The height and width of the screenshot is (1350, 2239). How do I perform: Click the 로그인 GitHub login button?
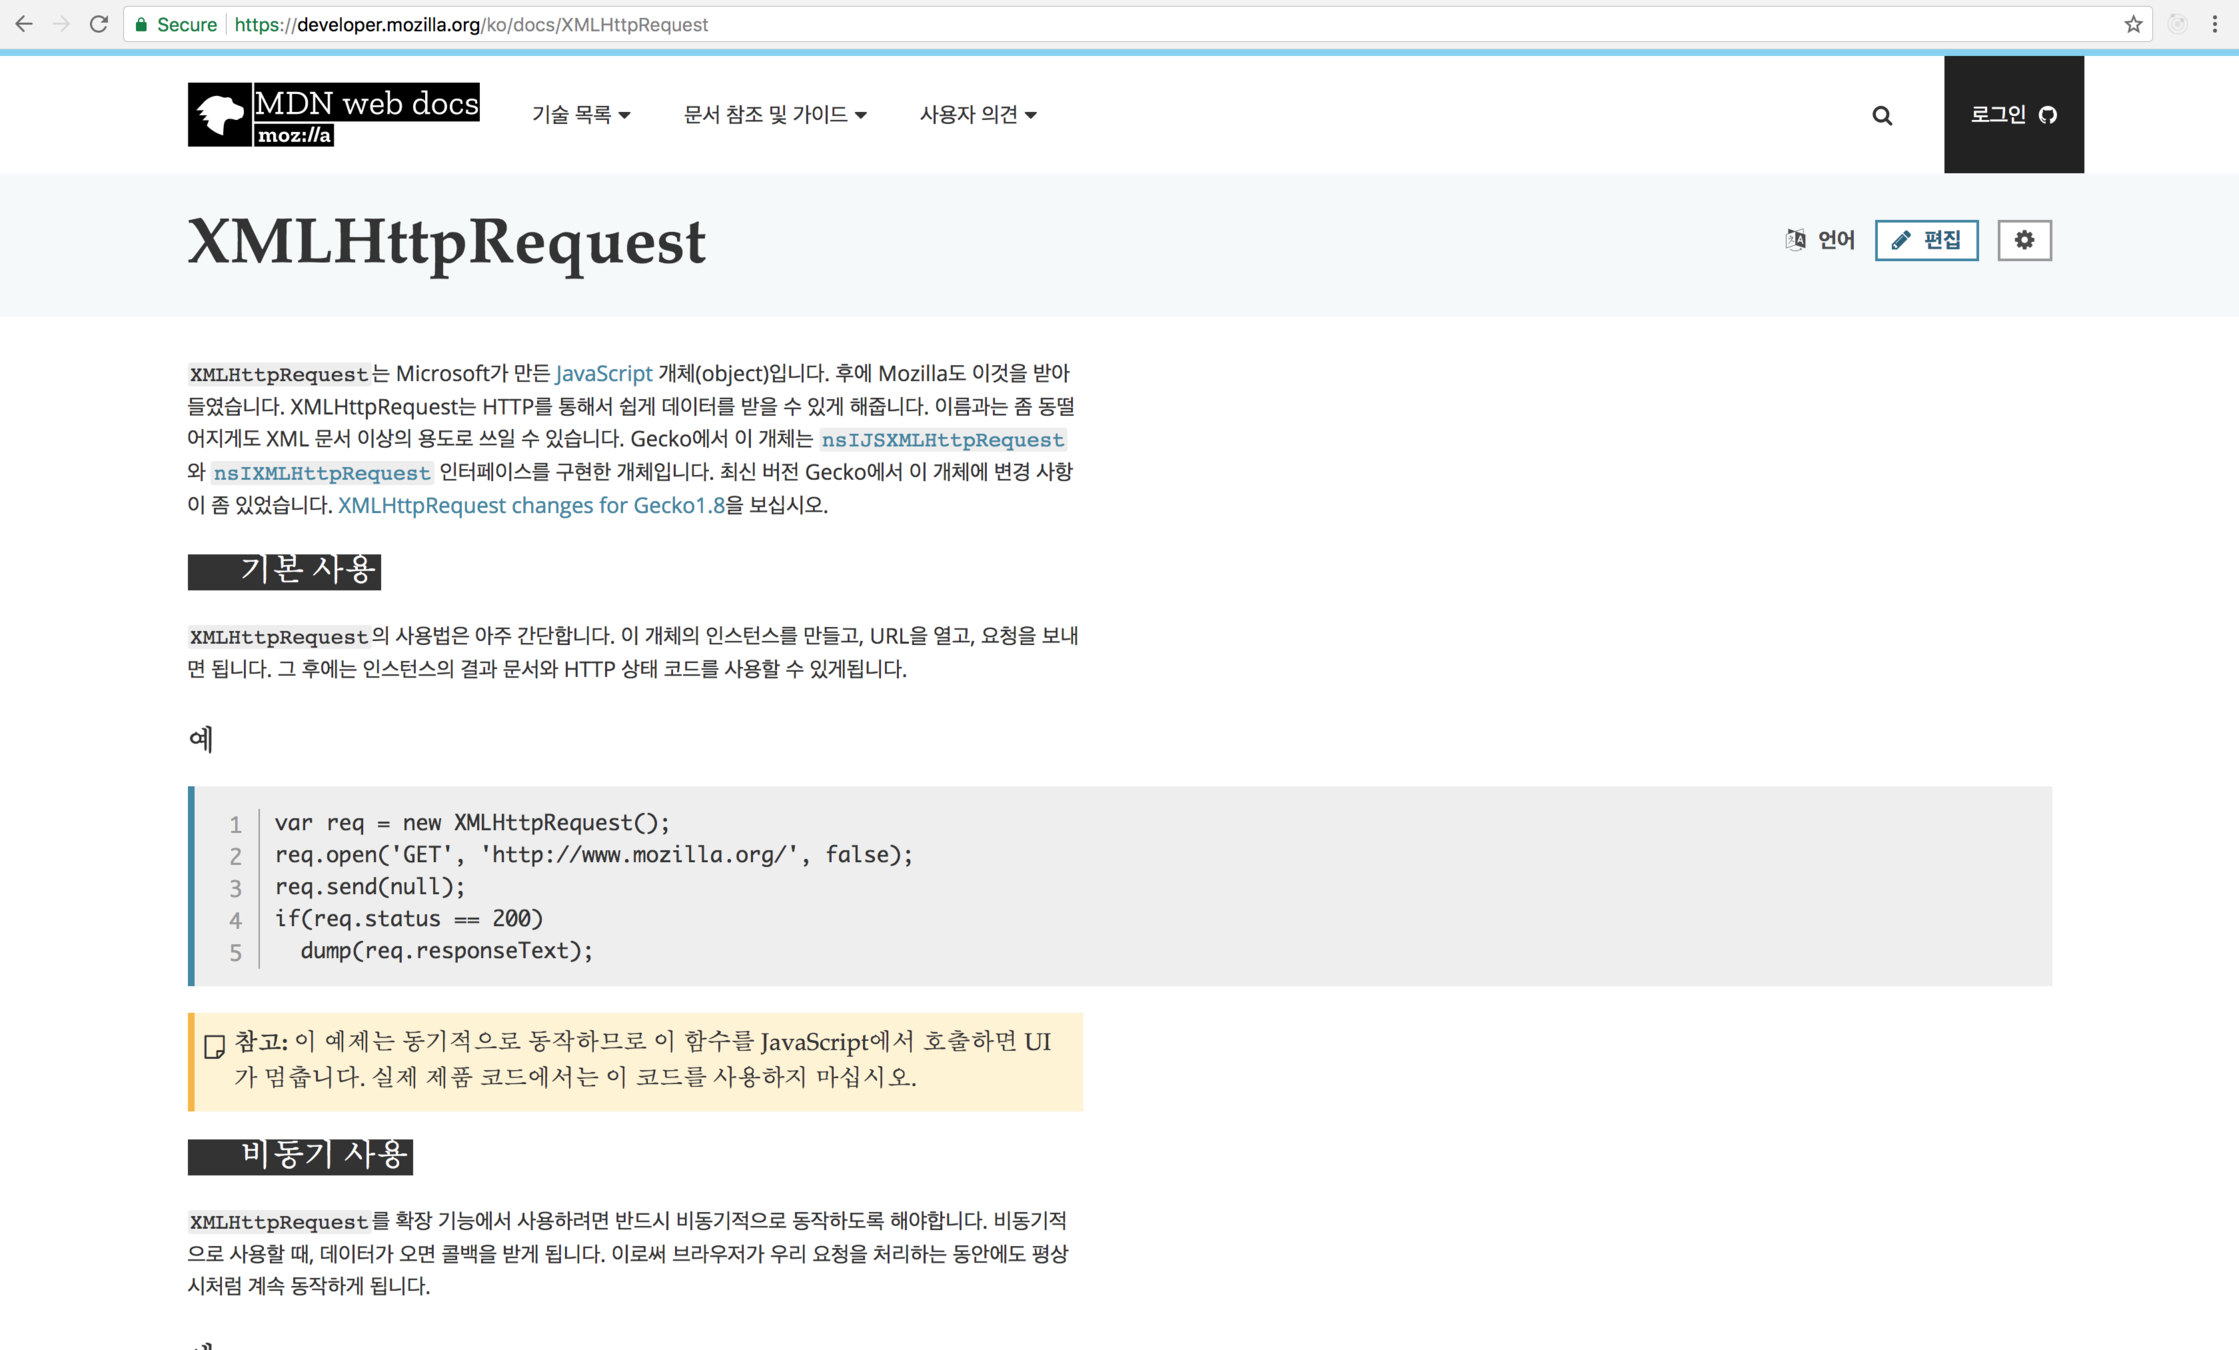tap(2013, 115)
